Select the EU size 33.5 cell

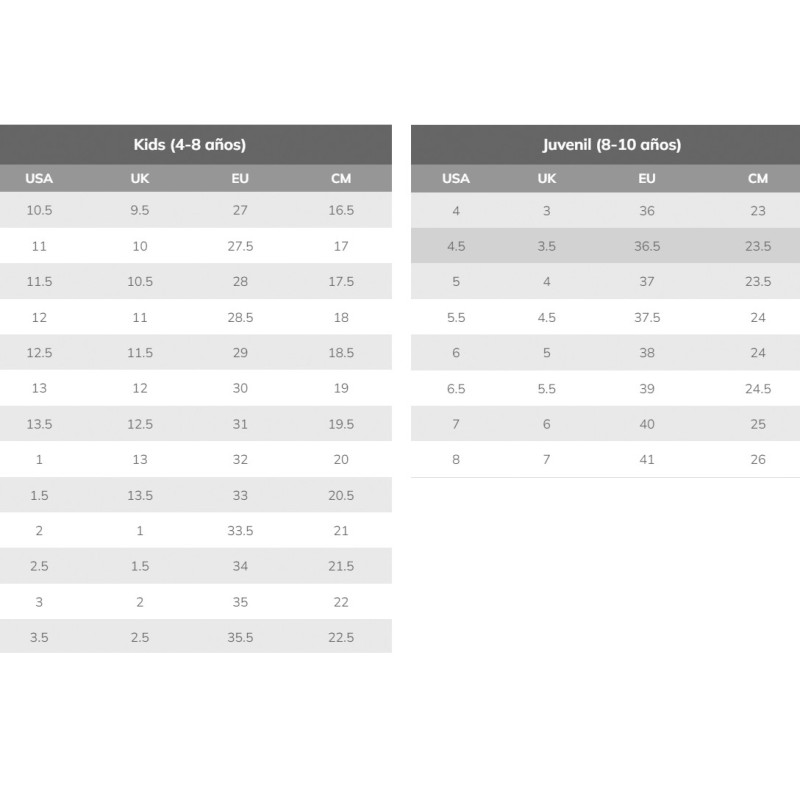coord(240,530)
